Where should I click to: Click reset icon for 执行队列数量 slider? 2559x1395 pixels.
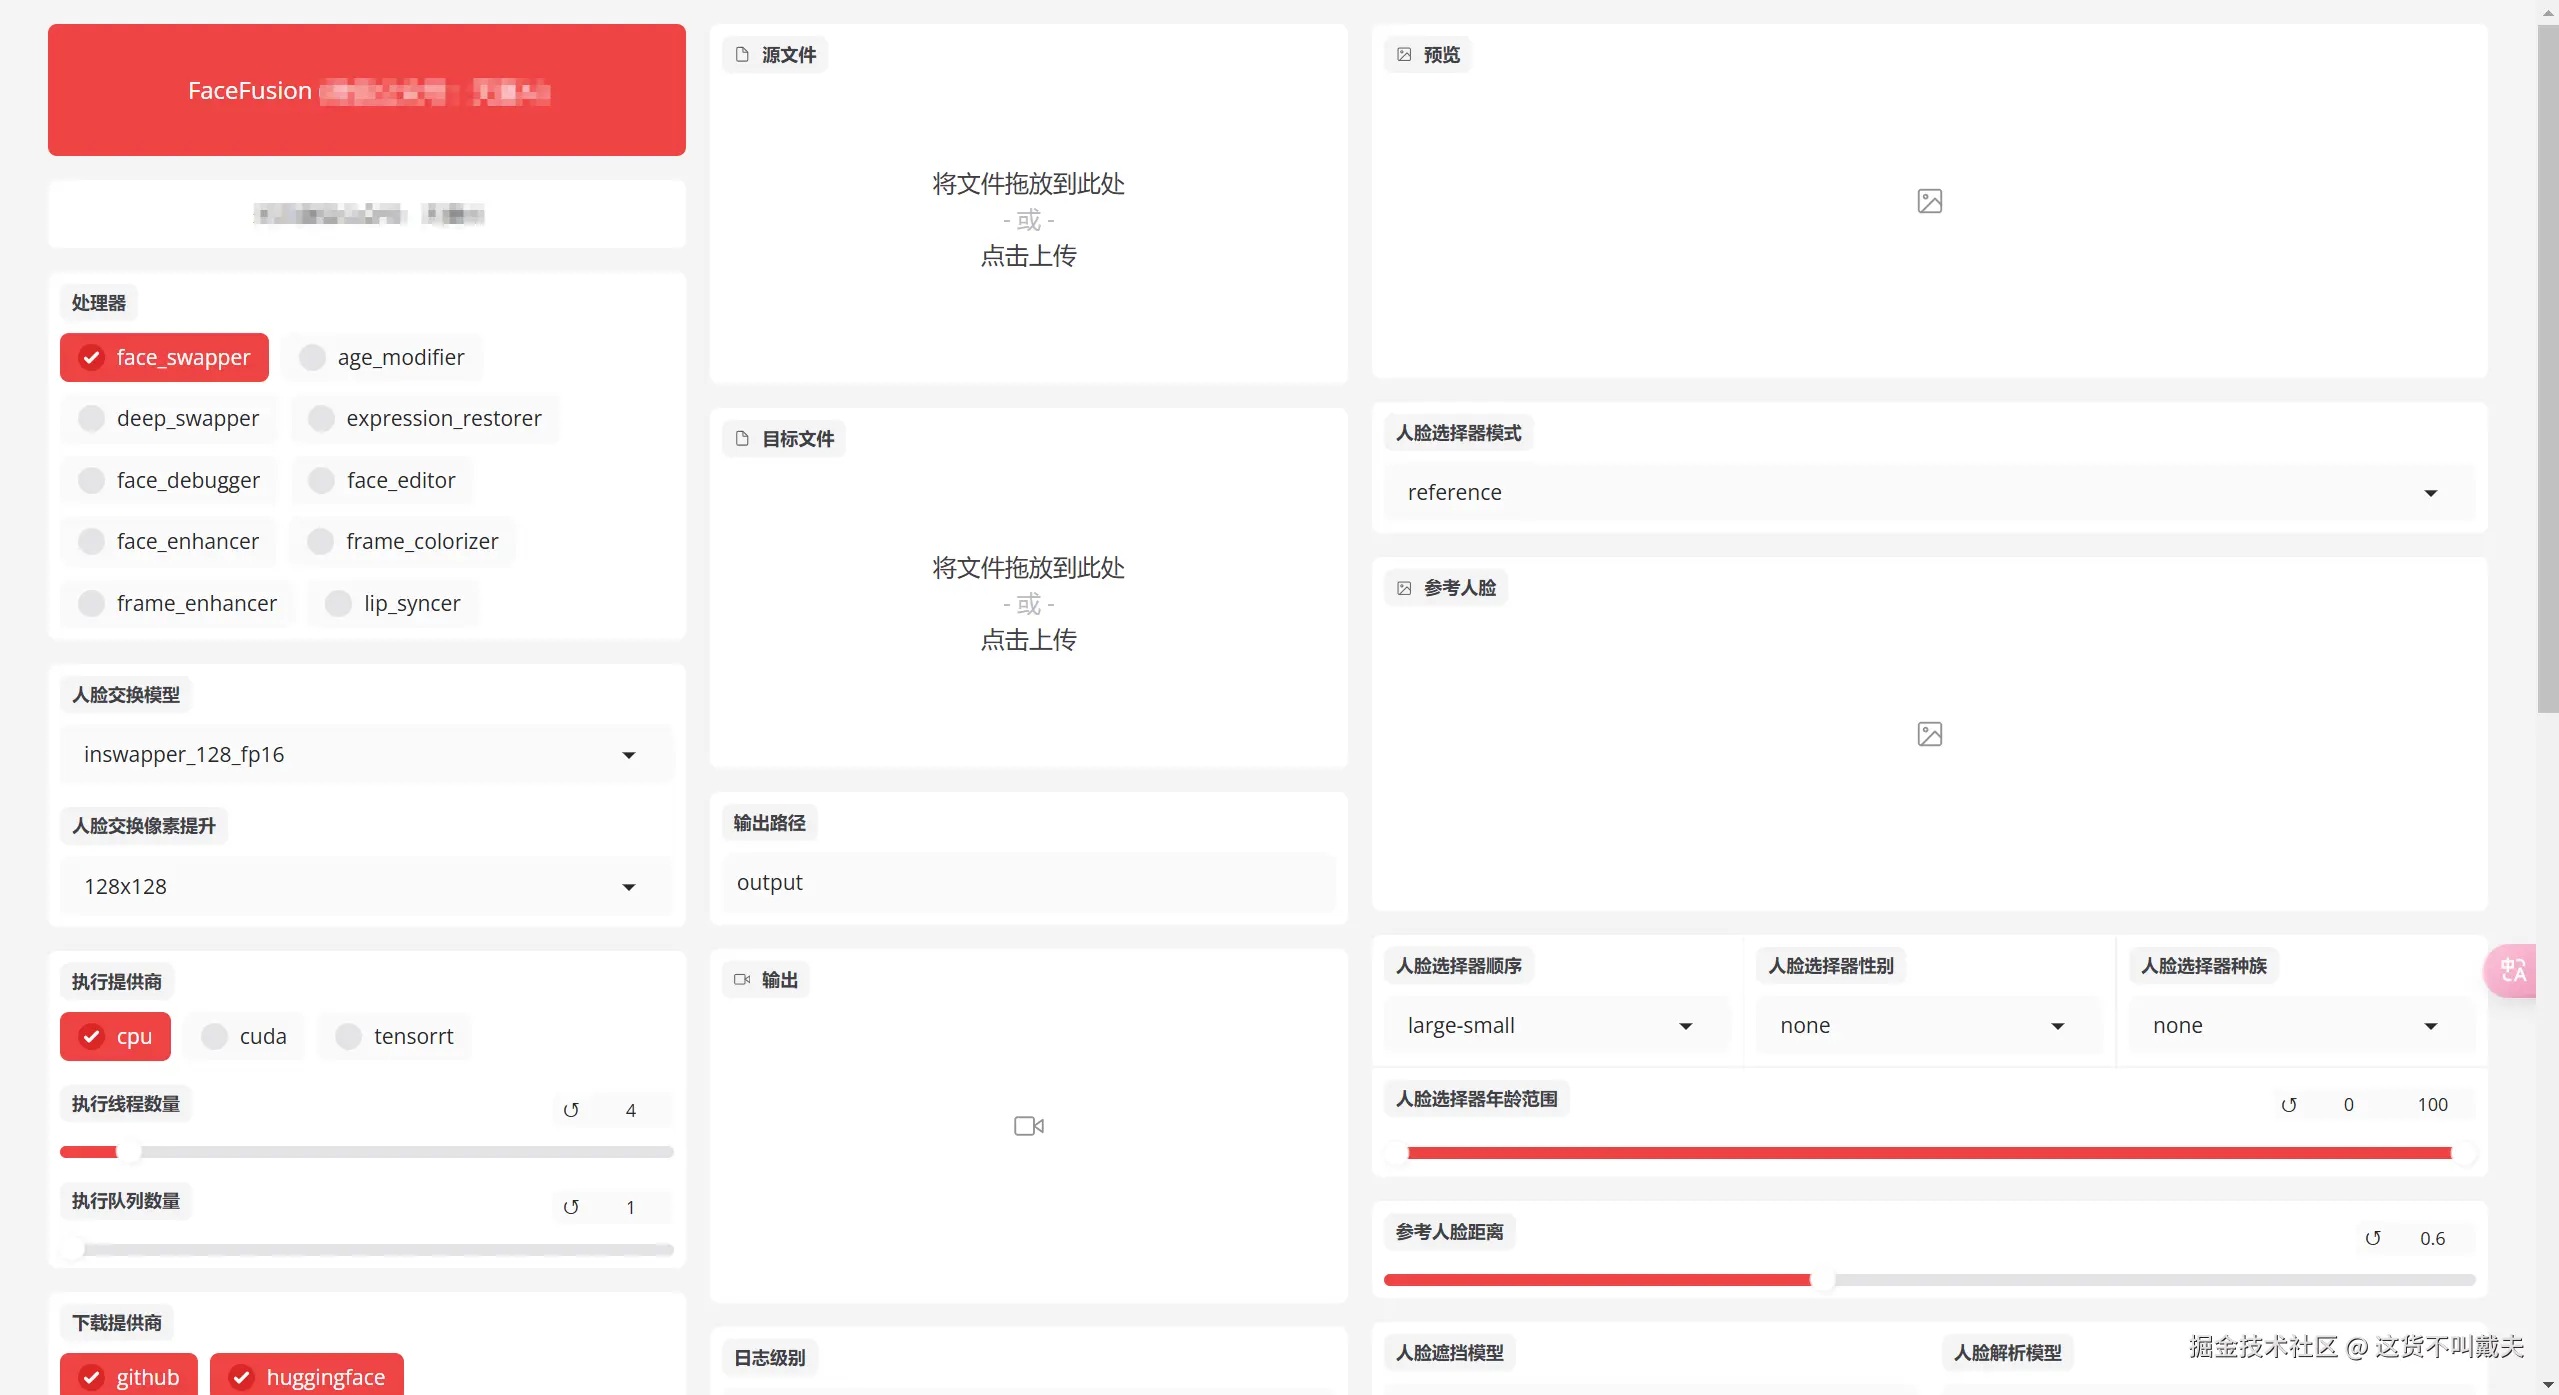571,1207
